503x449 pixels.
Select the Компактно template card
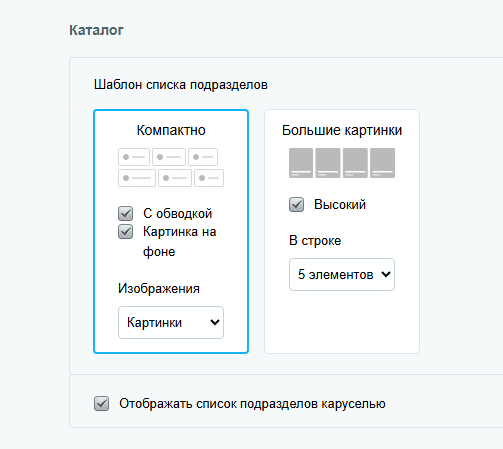click(171, 231)
